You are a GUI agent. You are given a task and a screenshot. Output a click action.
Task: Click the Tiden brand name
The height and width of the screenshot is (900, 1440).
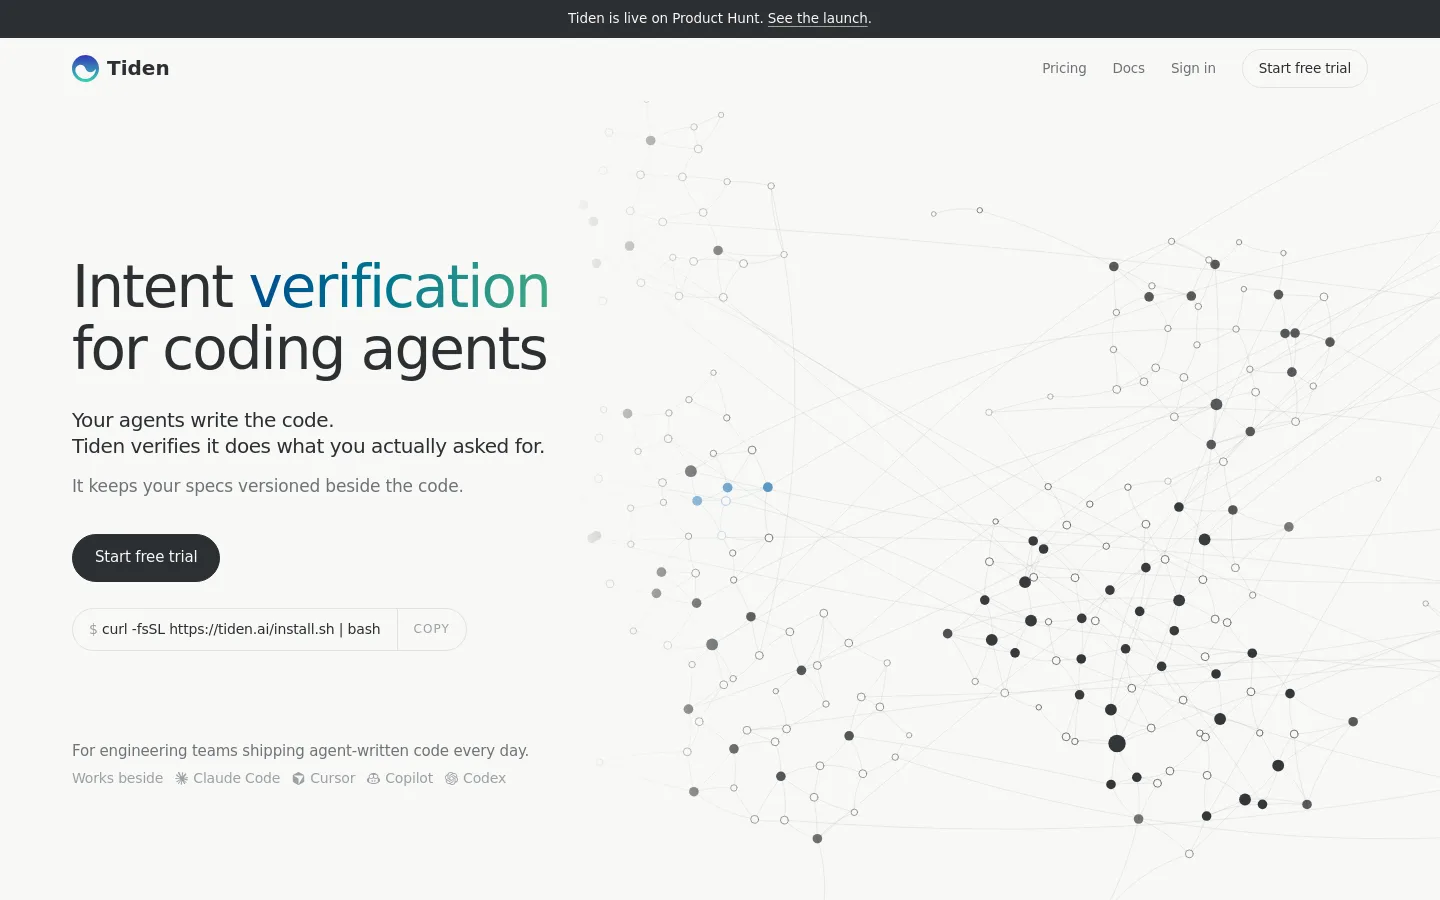pyautogui.click(x=138, y=68)
